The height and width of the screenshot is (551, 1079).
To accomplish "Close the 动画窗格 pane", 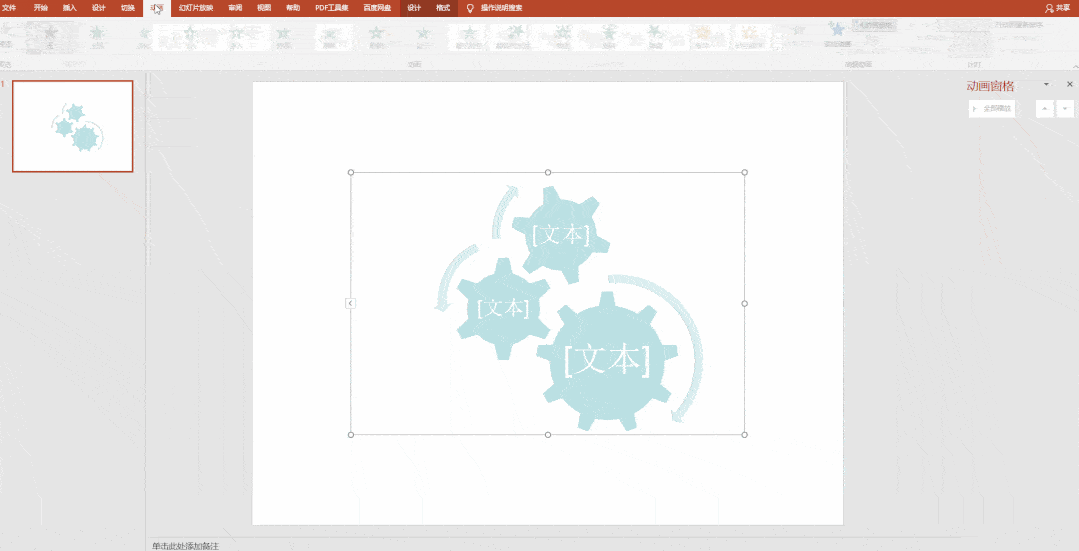I will click(1069, 84).
